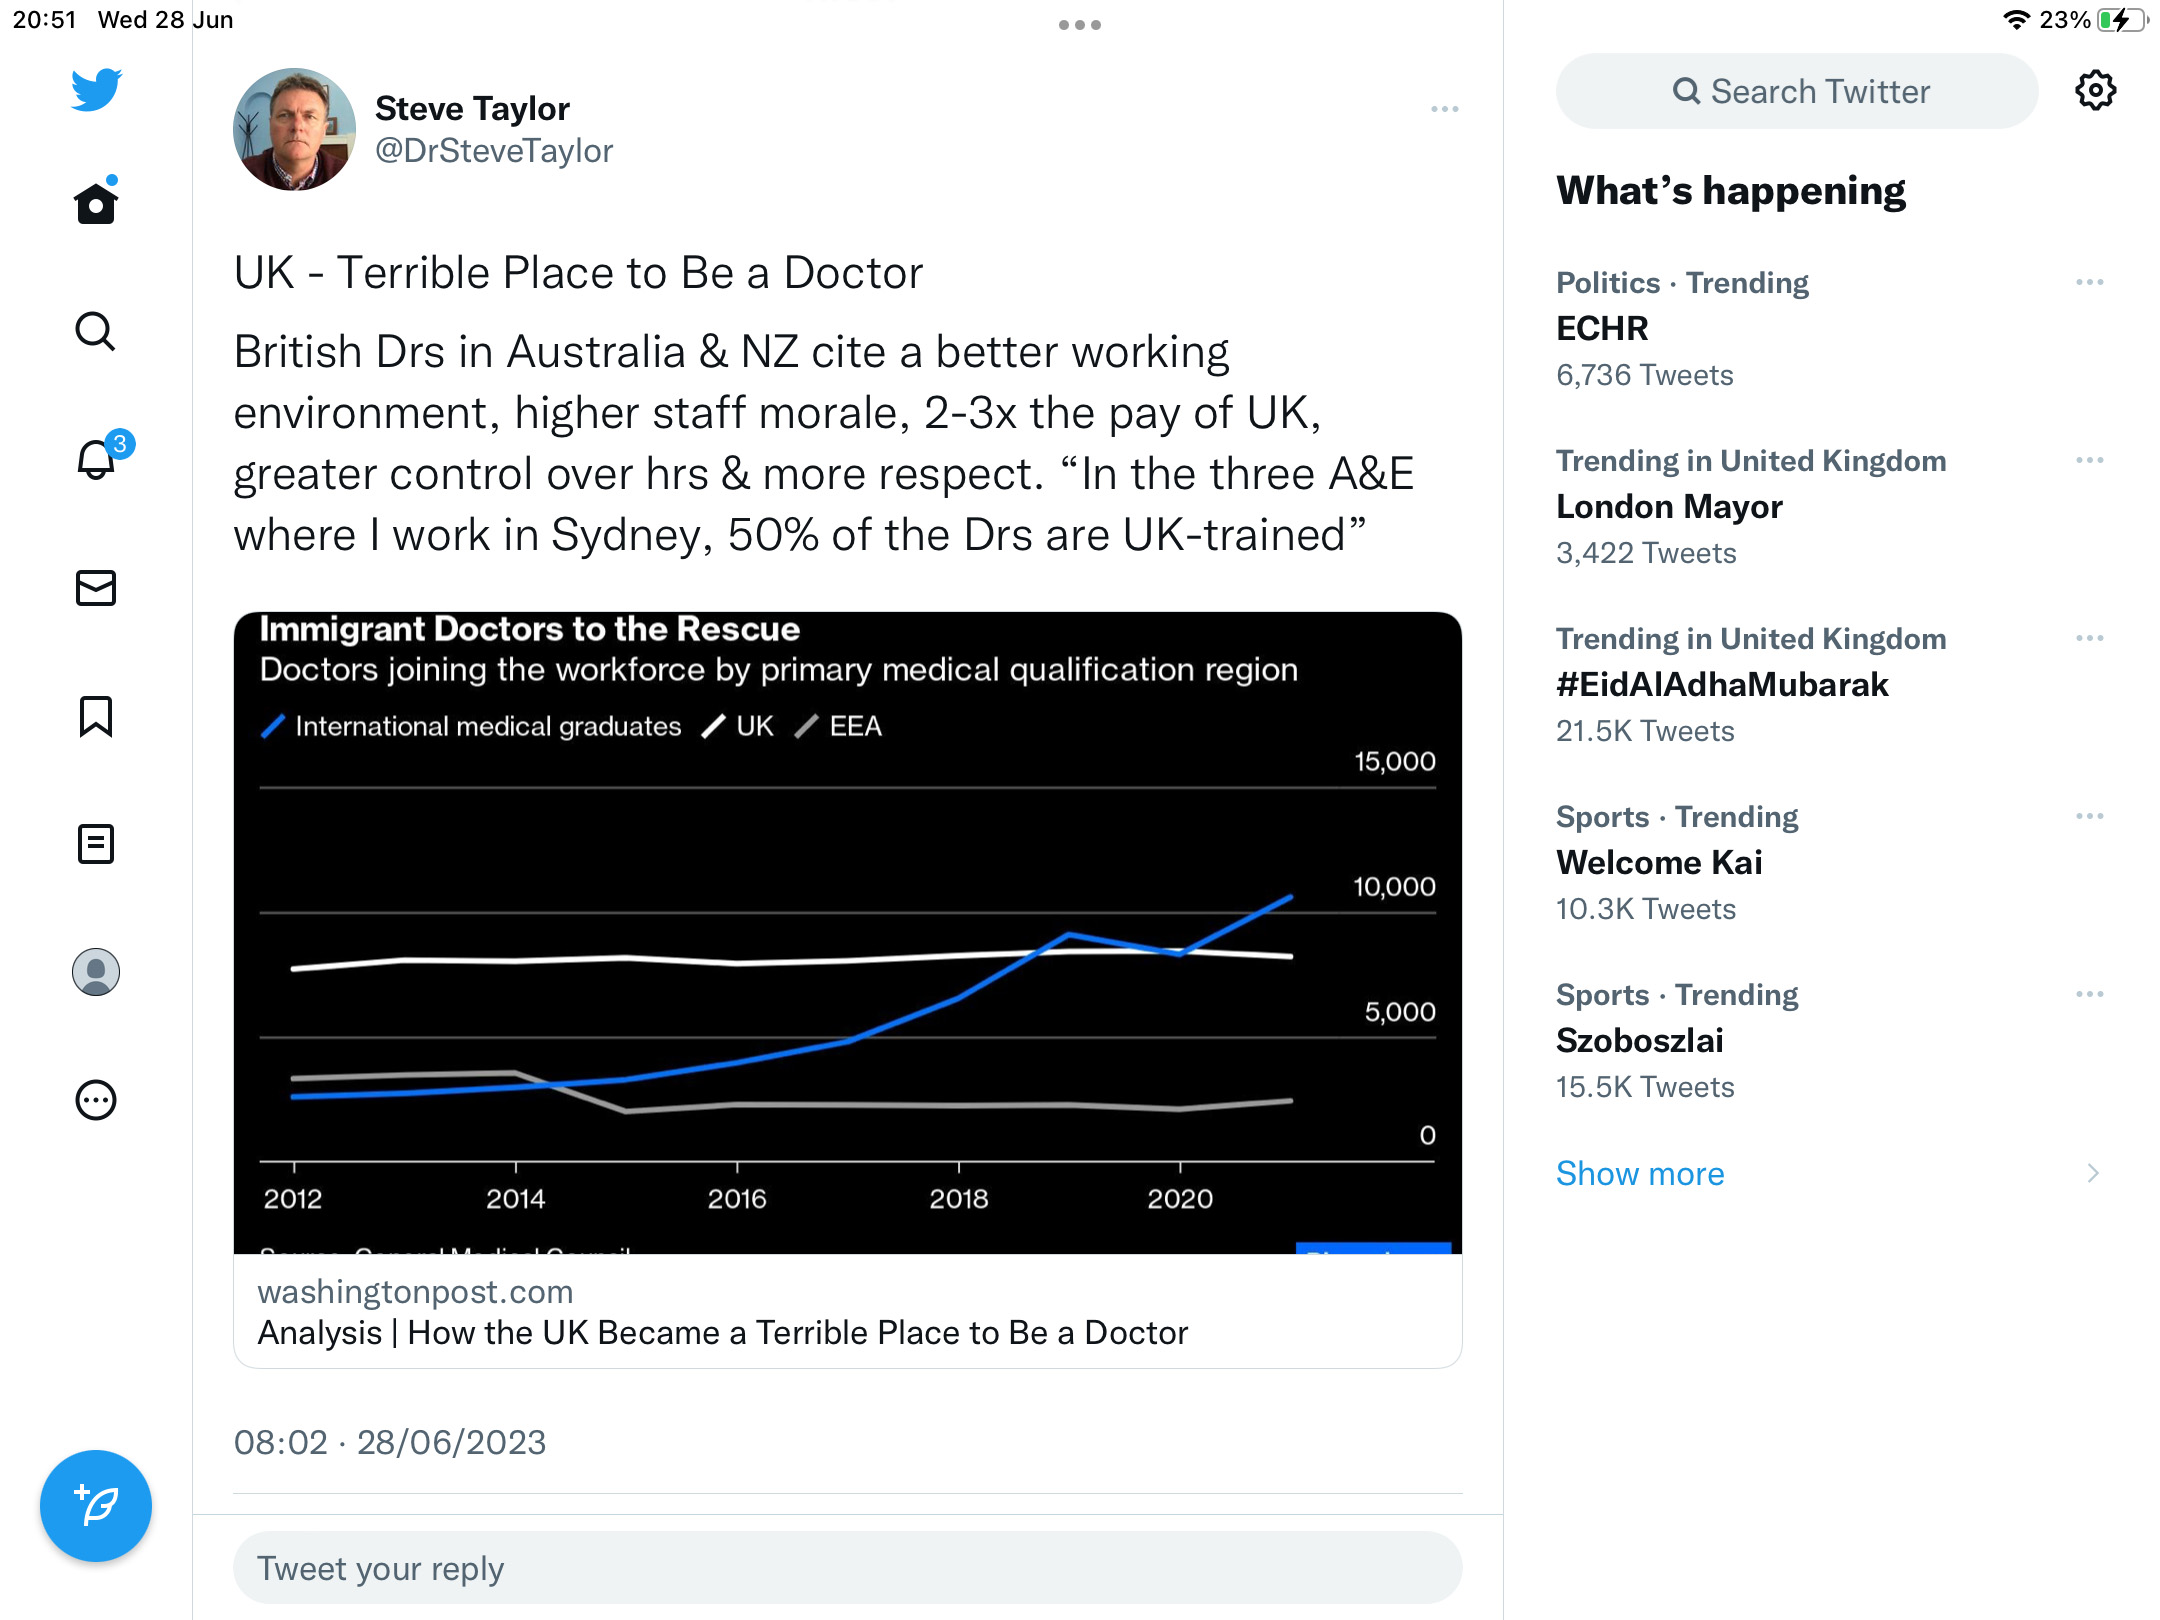Click Tweet your reply field
Screen dimensions: 2160x1620
tap(848, 1568)
